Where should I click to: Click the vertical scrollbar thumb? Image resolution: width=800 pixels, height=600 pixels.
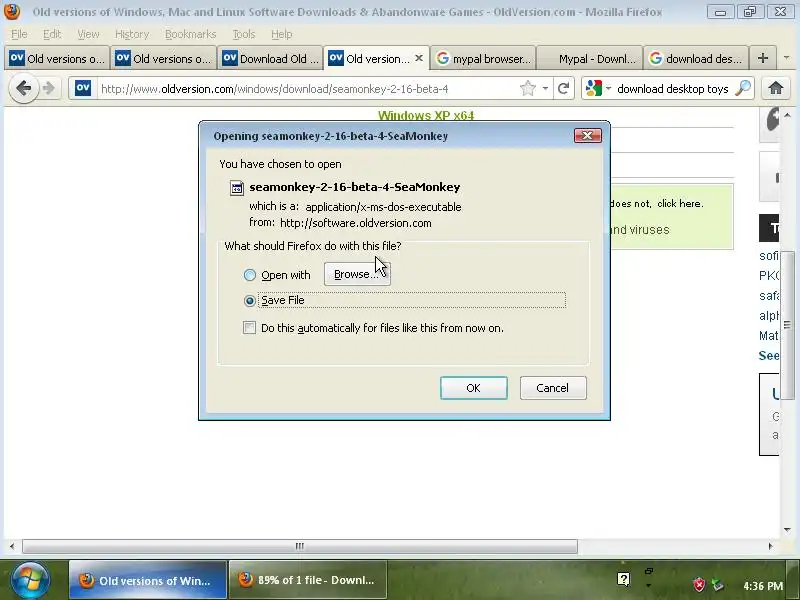pos(787,324)
